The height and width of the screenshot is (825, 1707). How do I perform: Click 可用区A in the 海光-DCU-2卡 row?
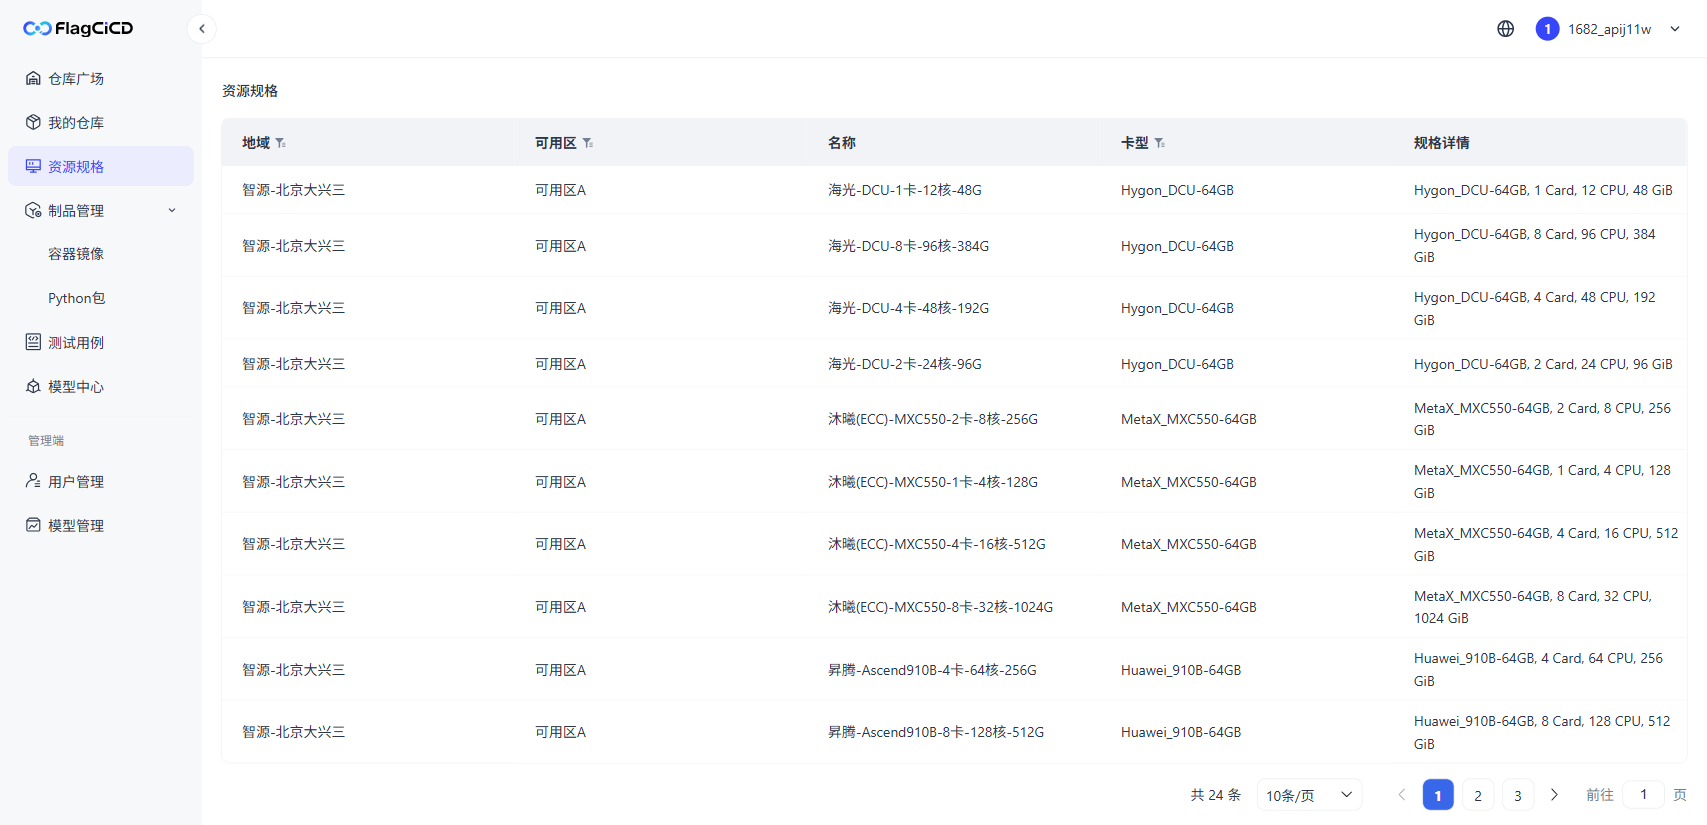coord(560,364)
